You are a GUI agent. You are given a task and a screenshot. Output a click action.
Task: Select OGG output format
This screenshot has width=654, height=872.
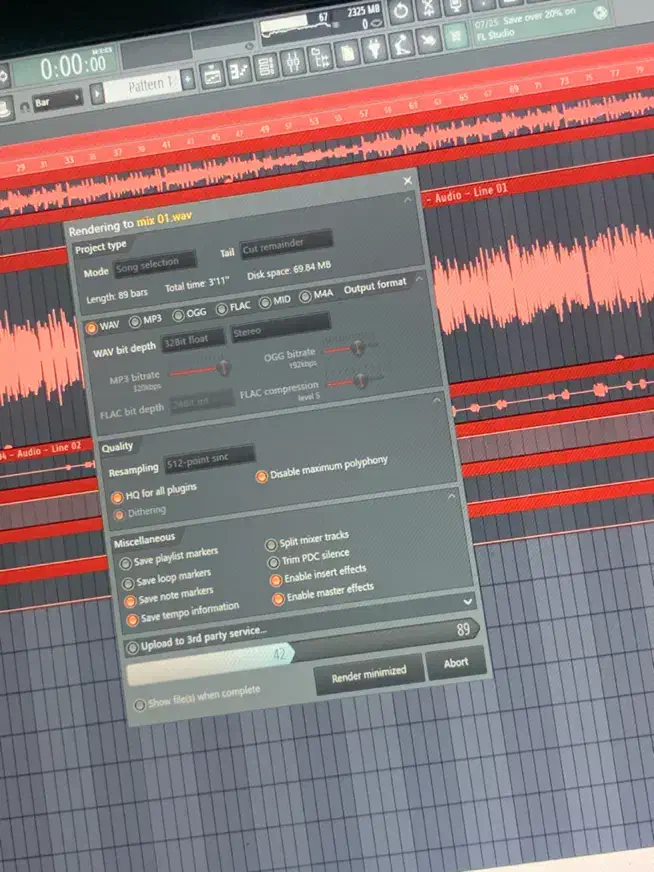[178, 315]
